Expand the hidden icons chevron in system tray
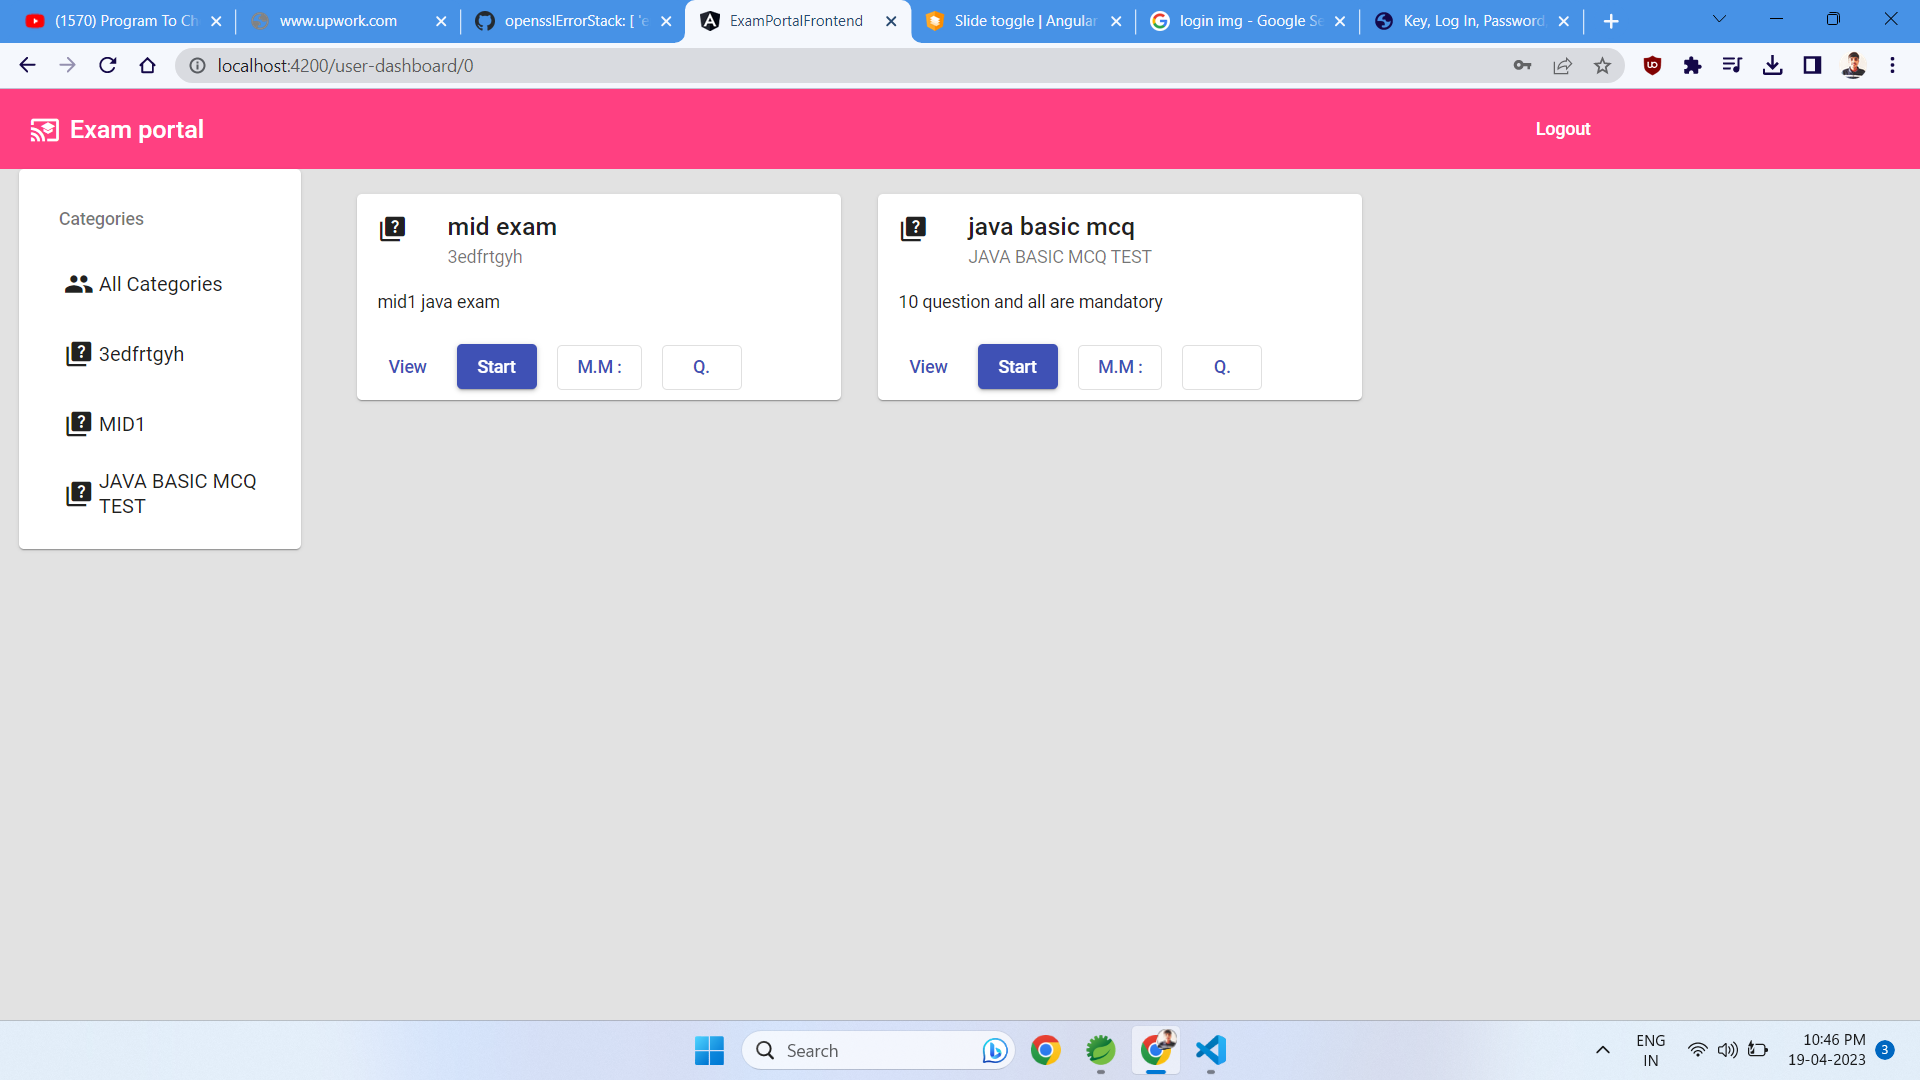The width and height of the screenshot is (1920, 1080). (1603, 1050)
